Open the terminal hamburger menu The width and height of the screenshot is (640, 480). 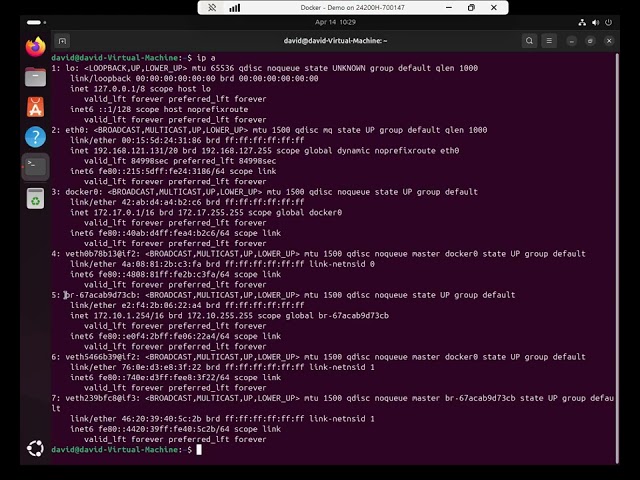pyautogui.click(x=549, y=41)
